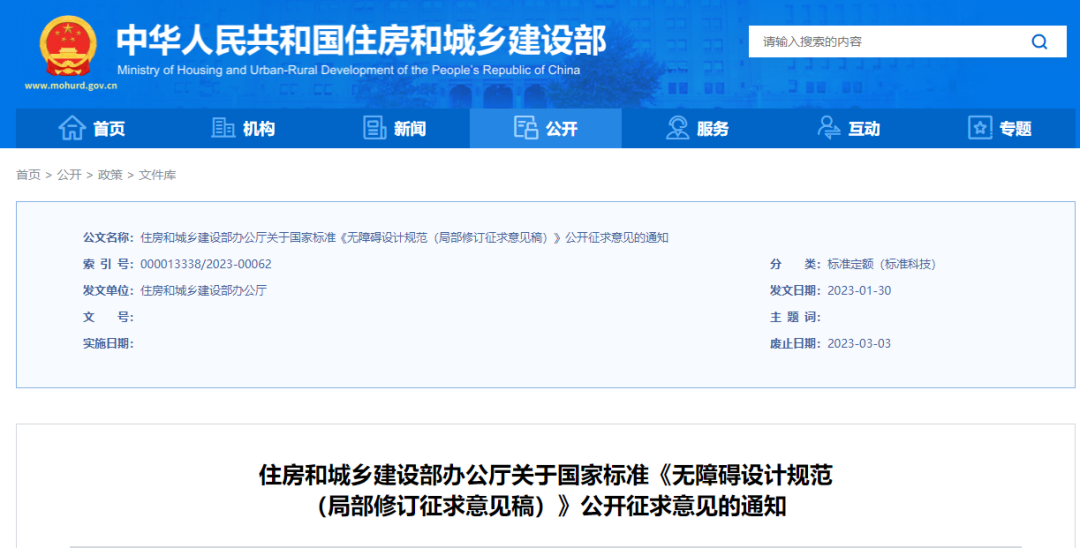Click the index number 000013338/2023-00062
Image resolution: width=1080 pixels, height=548 pixels.
(x=206, y=264)
